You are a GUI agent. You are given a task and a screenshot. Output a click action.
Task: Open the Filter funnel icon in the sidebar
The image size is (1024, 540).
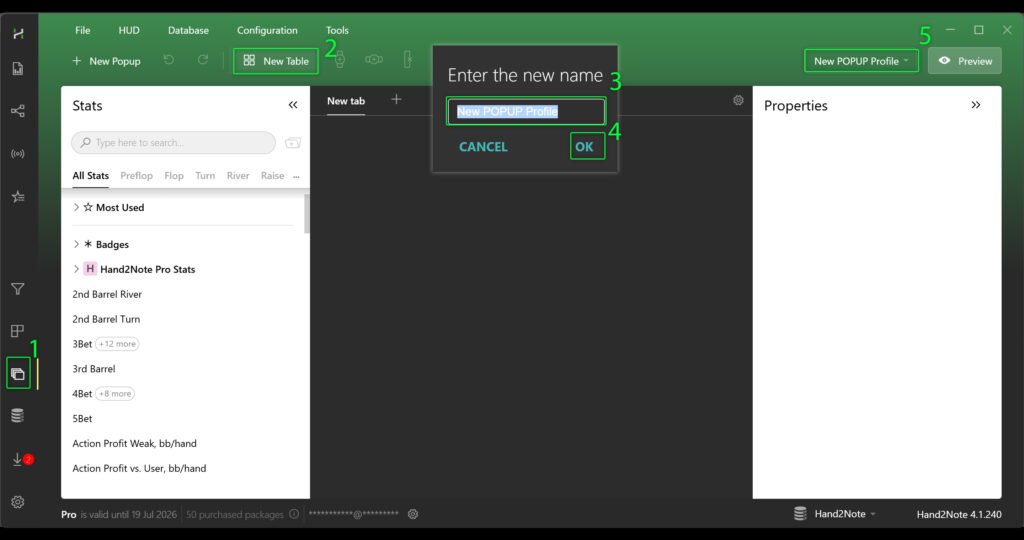[x=18, y=289]
